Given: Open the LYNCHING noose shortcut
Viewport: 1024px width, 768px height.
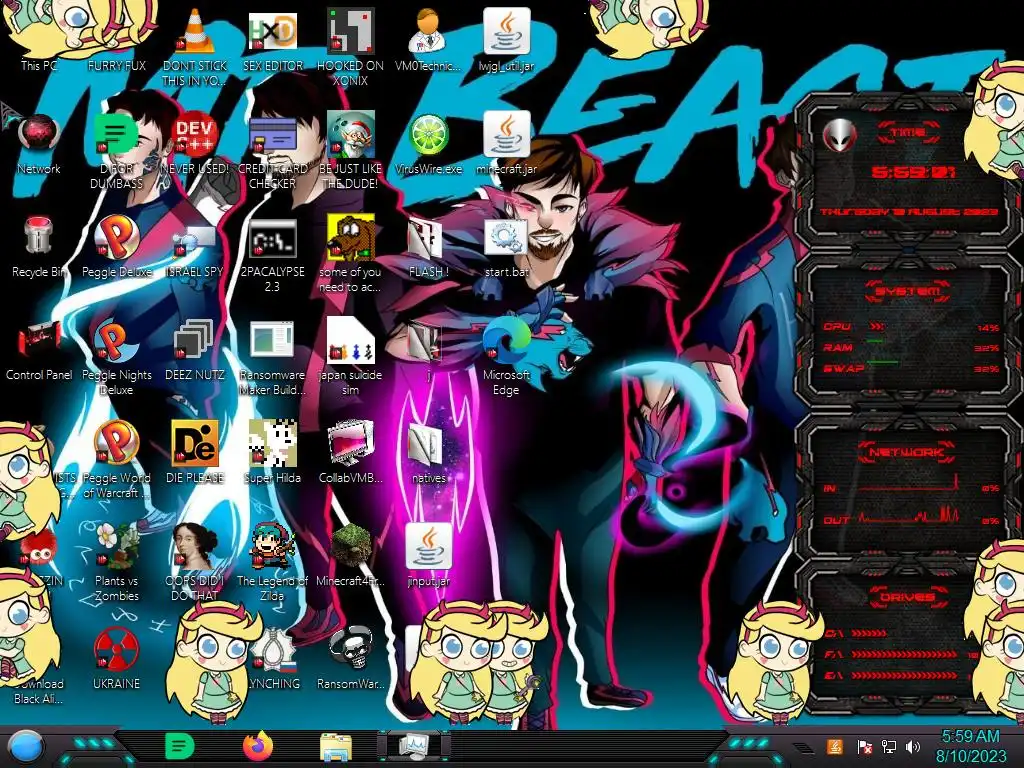Looking at the screenshot, I should pos(274,660).
